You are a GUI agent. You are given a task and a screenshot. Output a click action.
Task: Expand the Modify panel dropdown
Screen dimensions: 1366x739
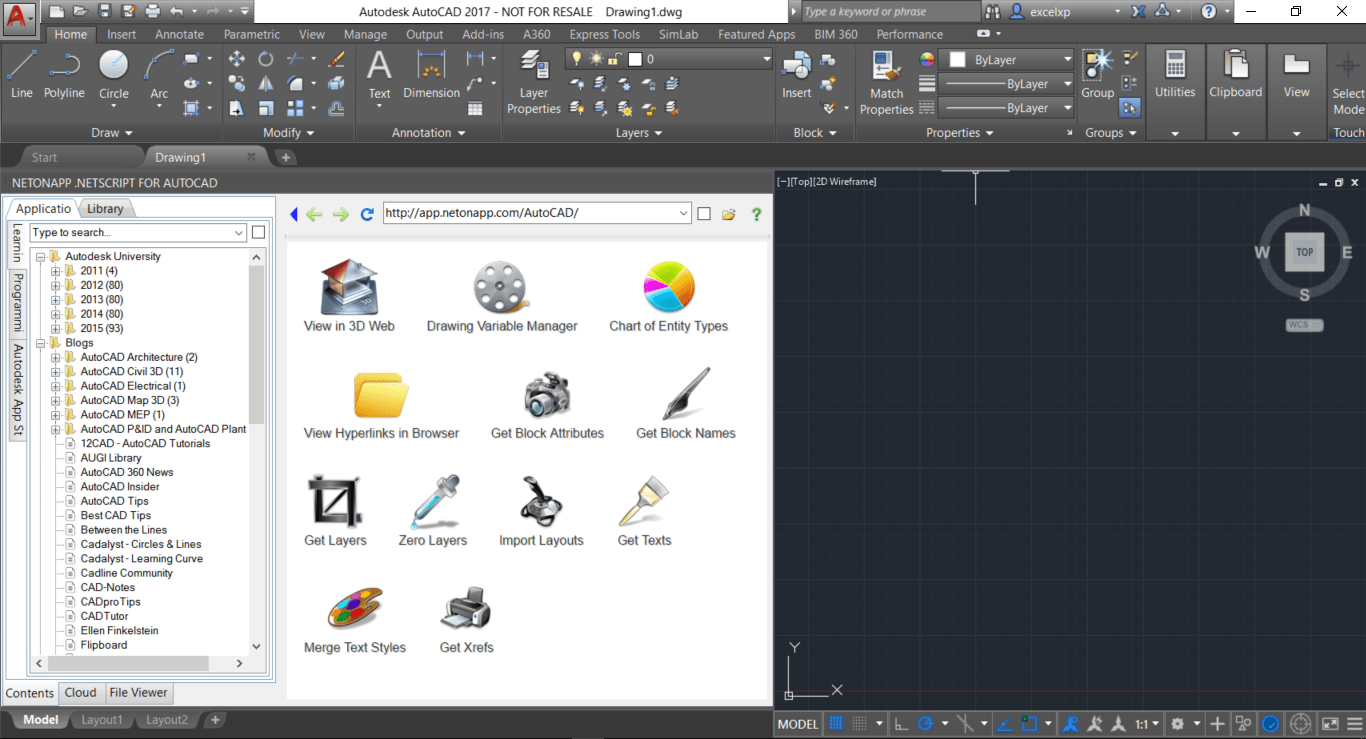click(289, 133)
